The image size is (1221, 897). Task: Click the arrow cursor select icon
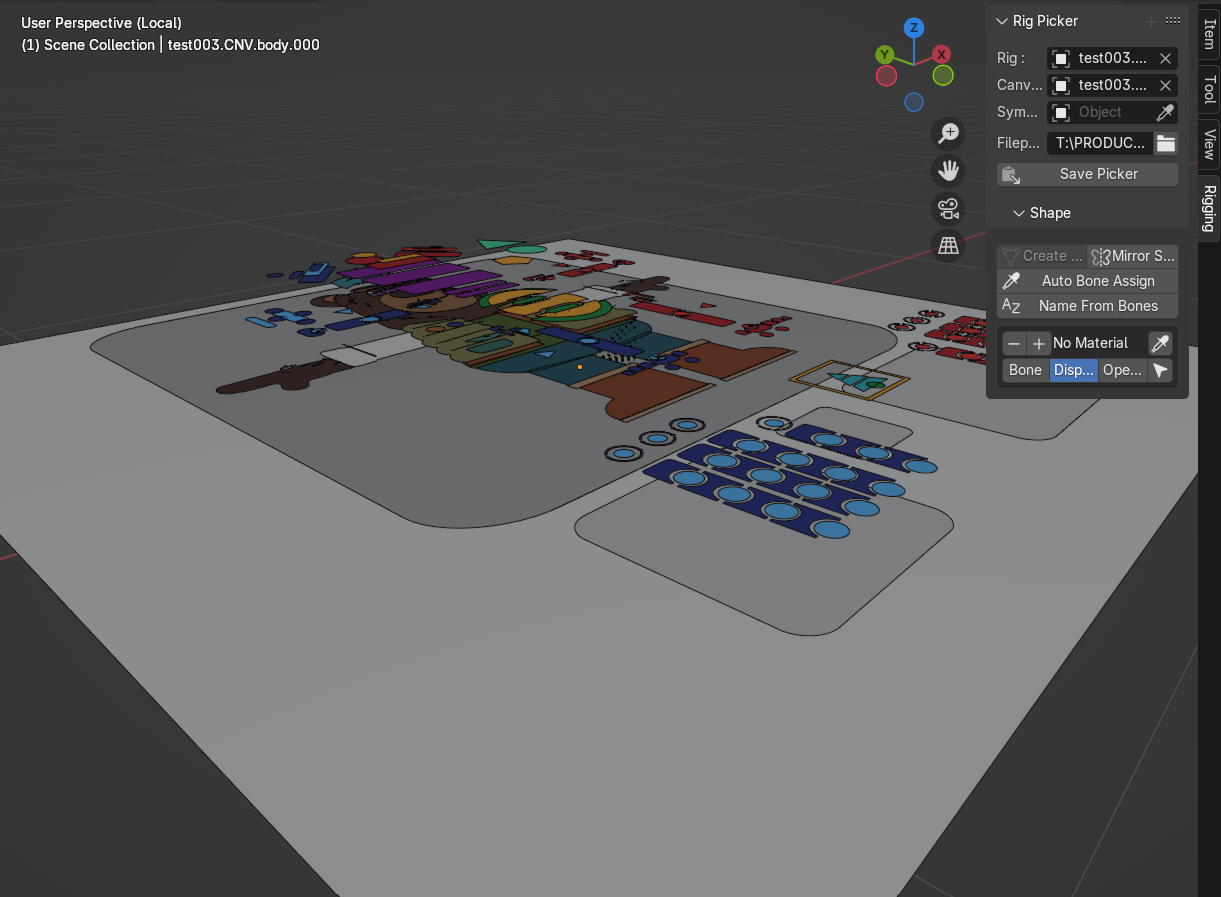1160,371
